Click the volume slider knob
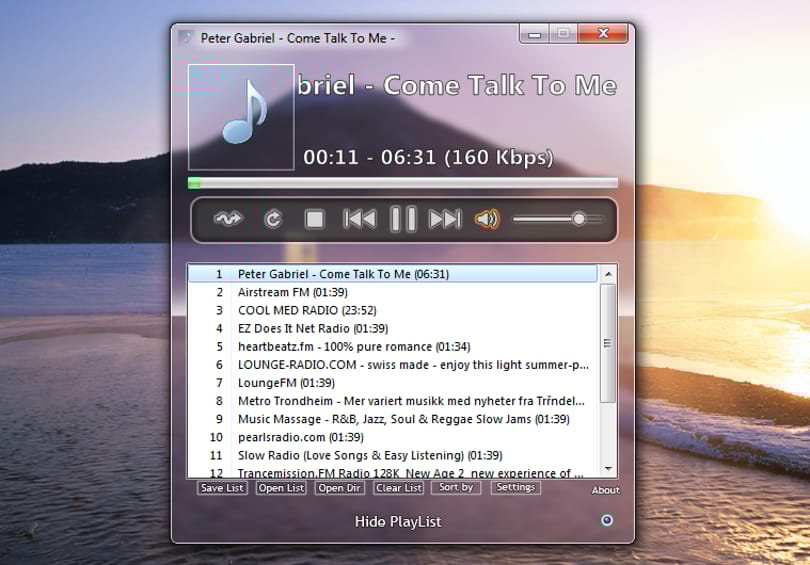Screen dimensions: 810x565 579,219
